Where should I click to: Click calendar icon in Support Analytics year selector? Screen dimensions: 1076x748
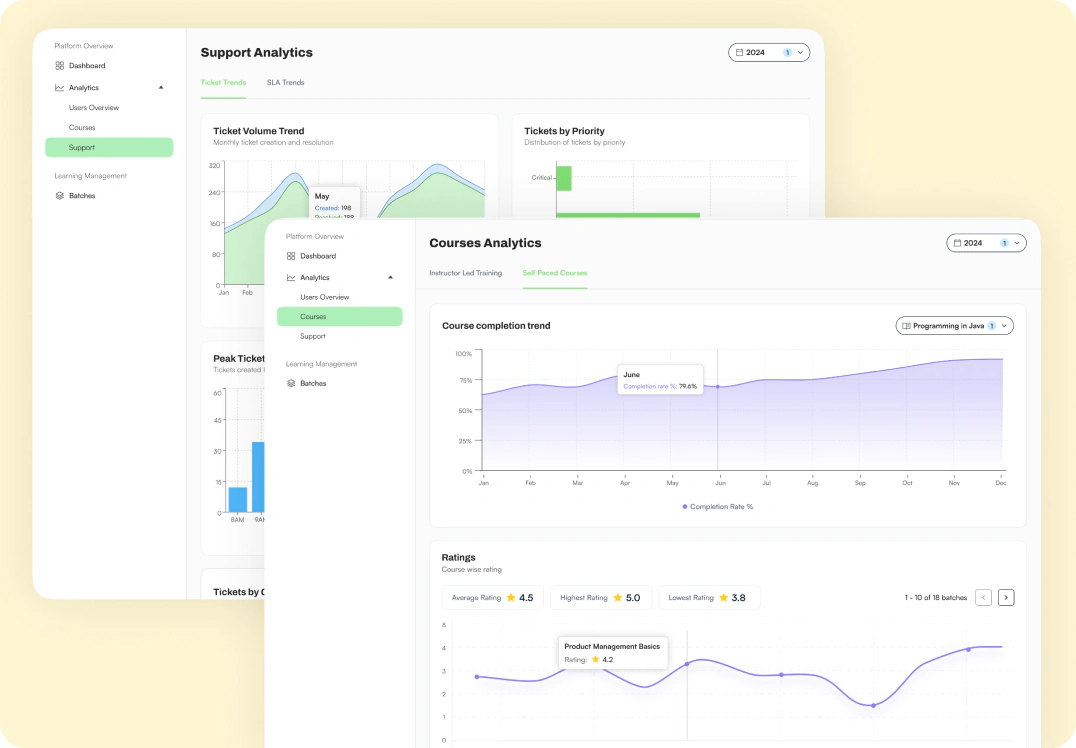pyautogui.click(x=740, y=53)
